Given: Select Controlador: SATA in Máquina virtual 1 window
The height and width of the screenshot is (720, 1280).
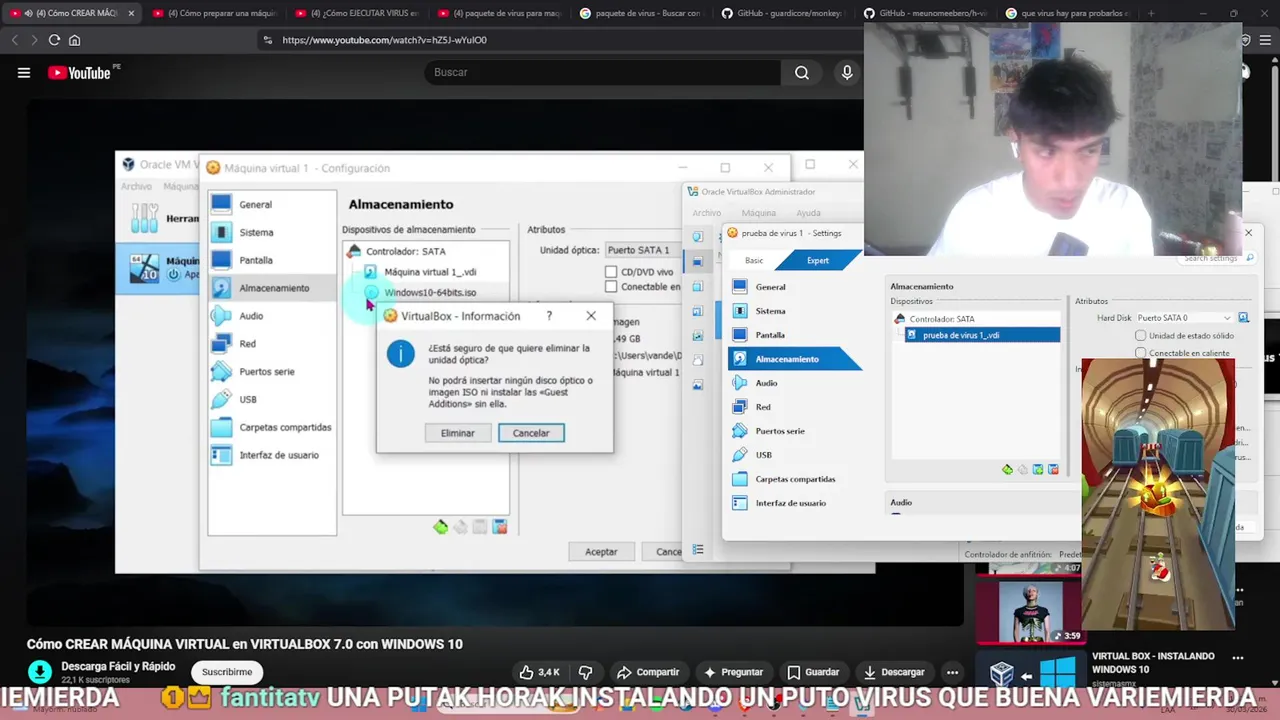Looking at the screenshot, I should (x=405, y=252).
